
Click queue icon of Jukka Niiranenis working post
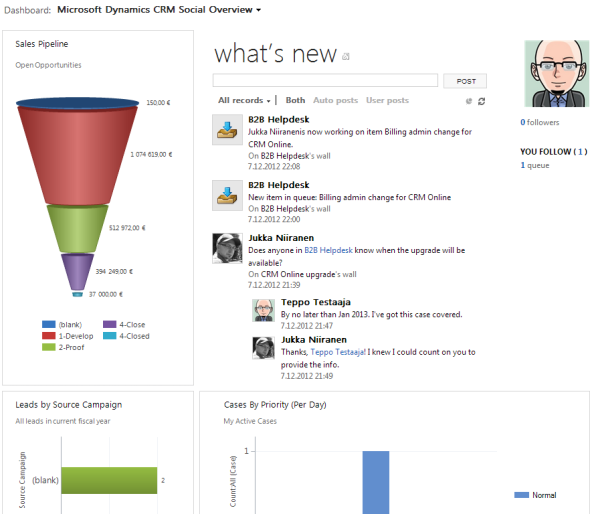point(227,130)
